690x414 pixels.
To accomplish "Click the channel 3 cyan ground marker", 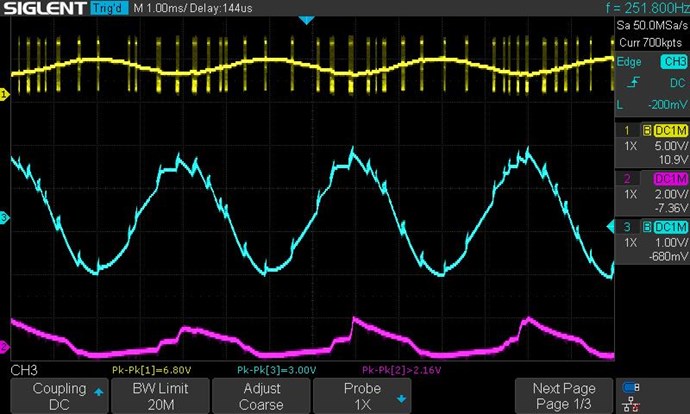I will 4,217.
